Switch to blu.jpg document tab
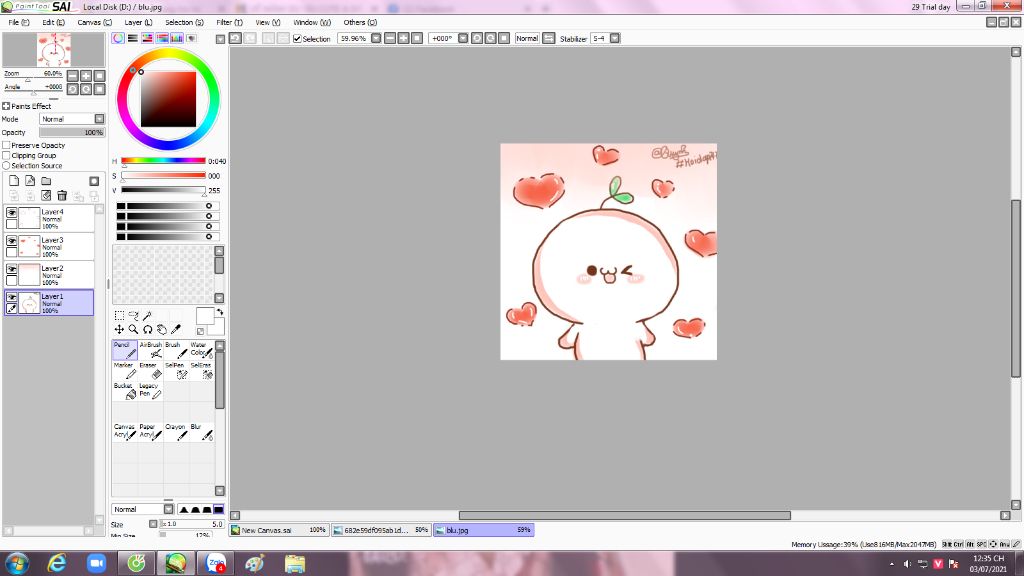This screenshot has width=1024, height=576. 483,530
